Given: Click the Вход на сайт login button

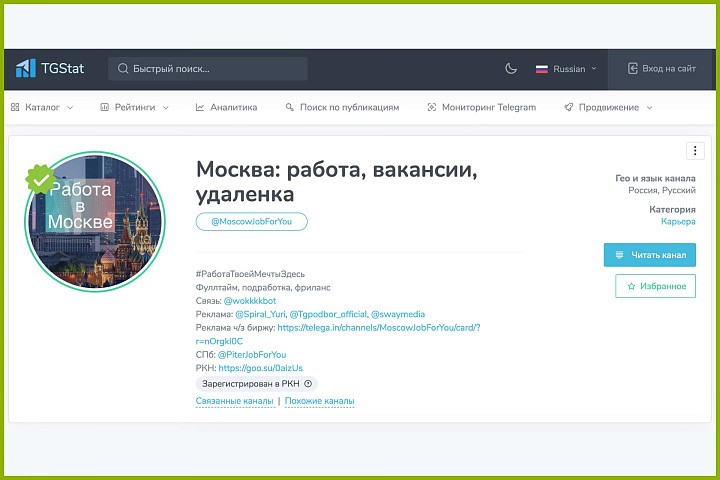Looking at the screenshot, I should coord(661,69).
